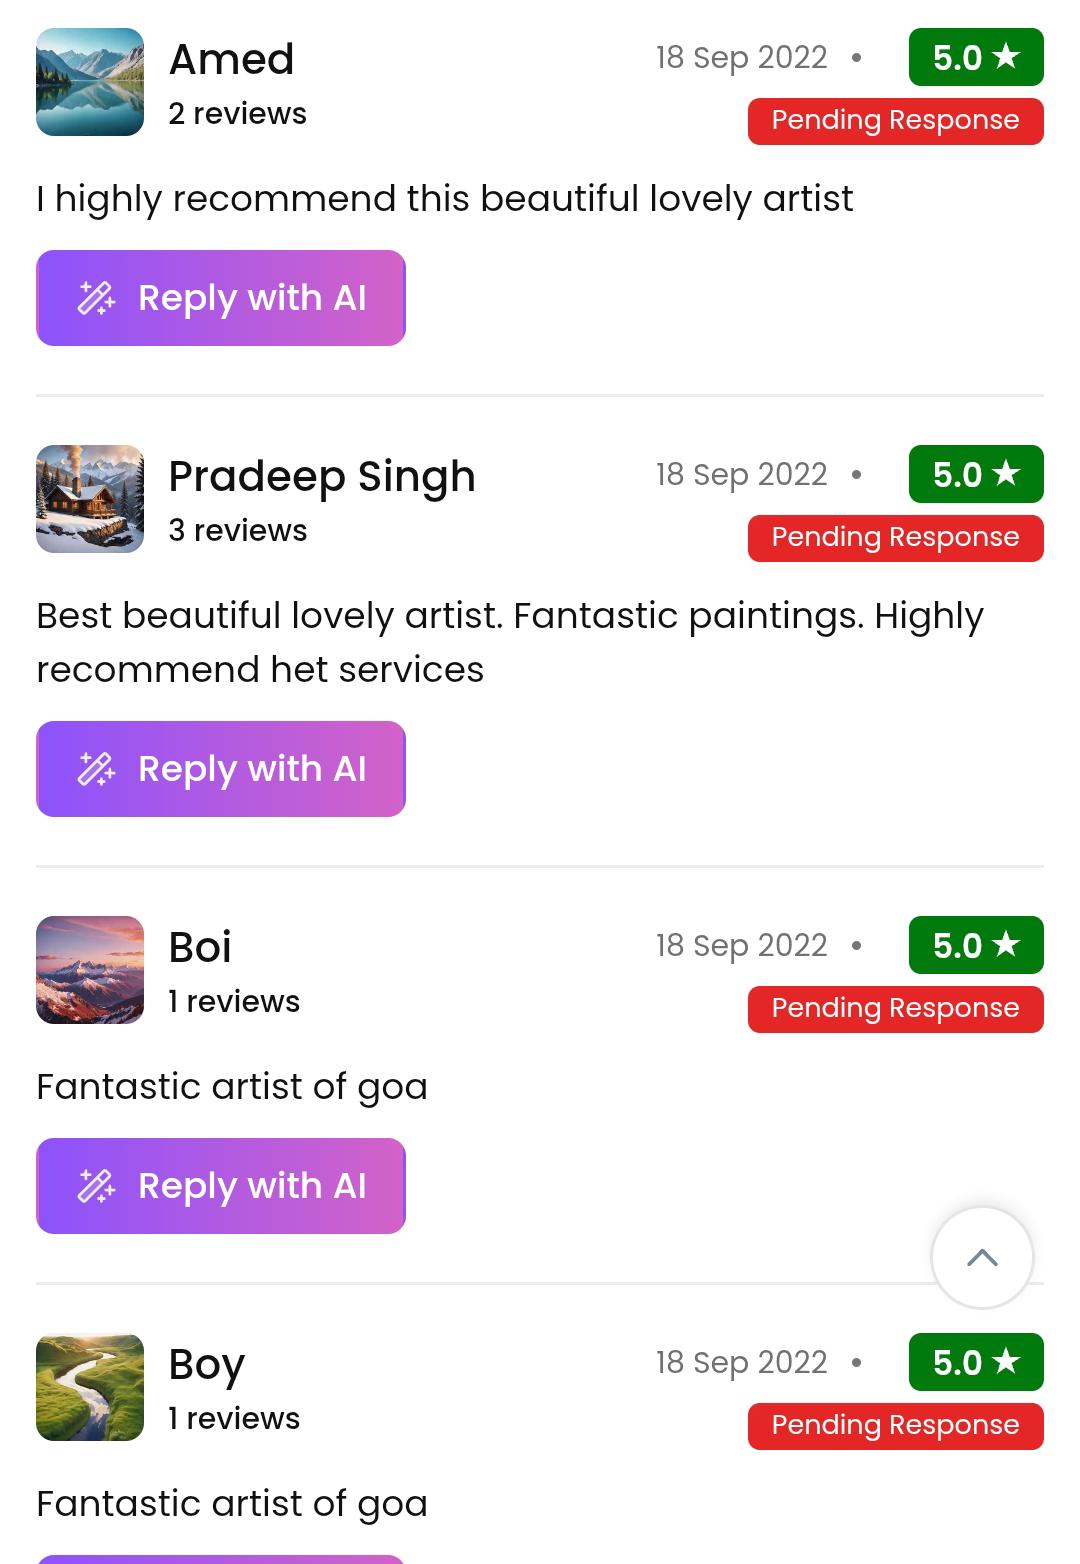This screenshot has width=1080, height=1564.
Task: Click reviewer name Amed
Action: tap(231, 60)
